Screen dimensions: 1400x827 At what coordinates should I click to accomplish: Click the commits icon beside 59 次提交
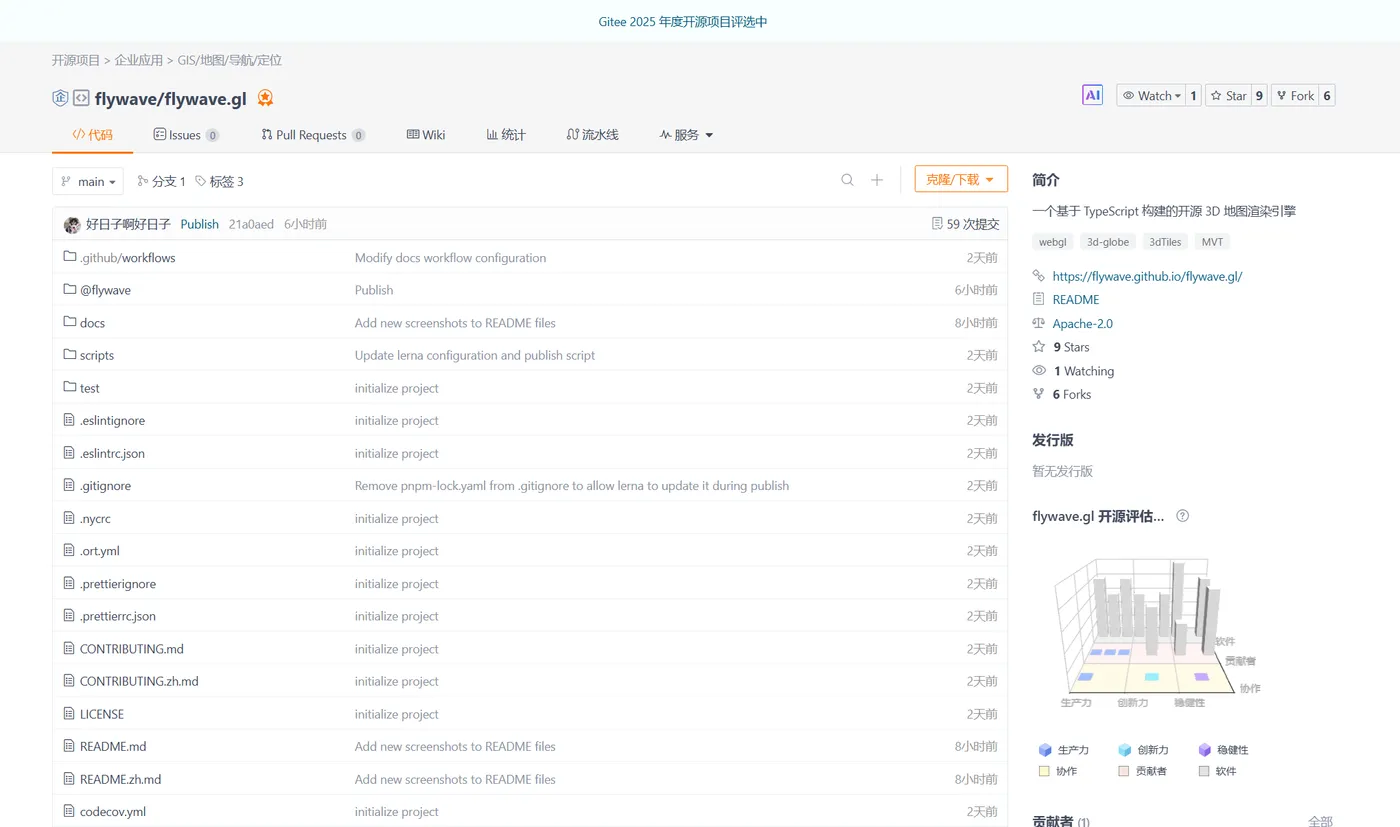(937, 224)
